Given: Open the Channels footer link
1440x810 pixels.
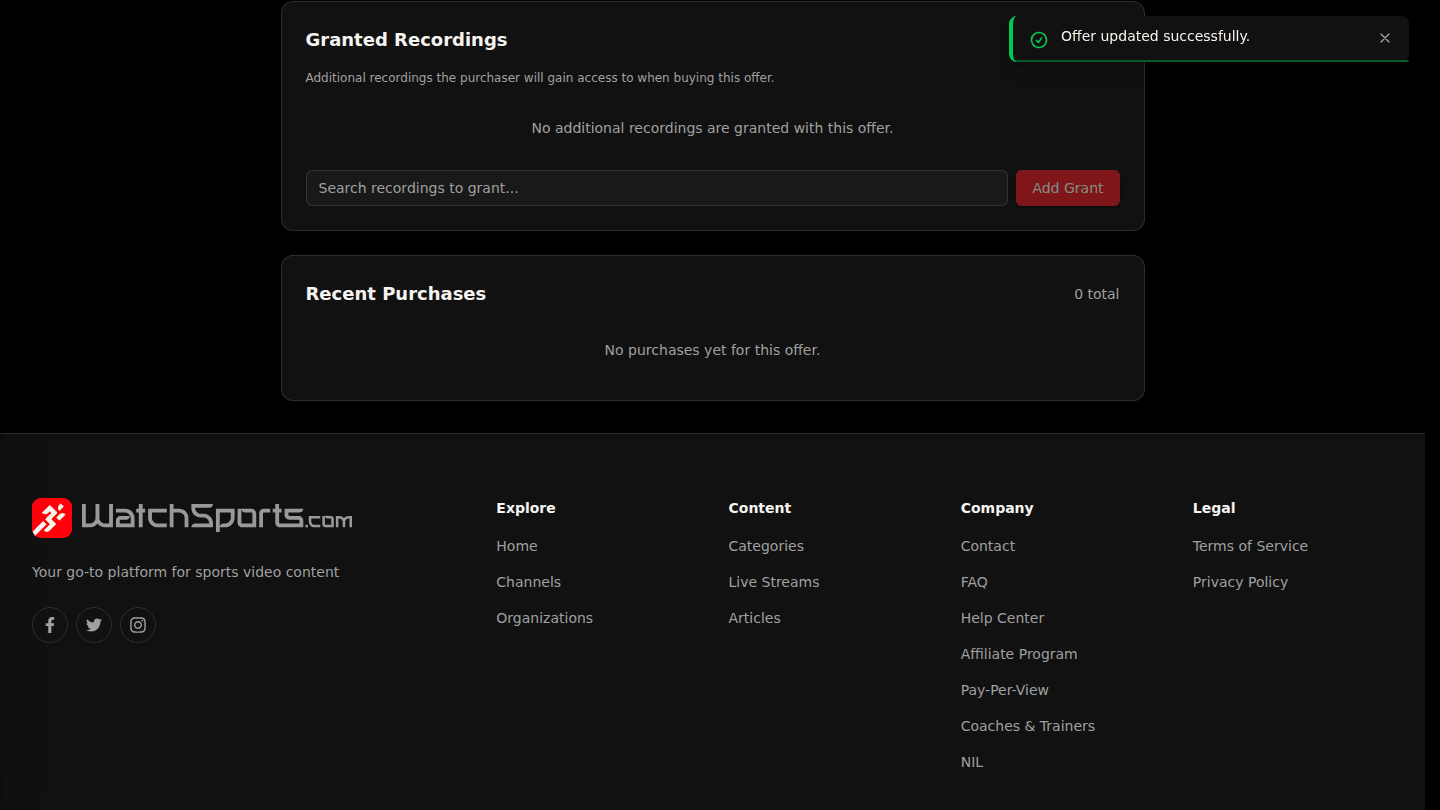Looking at the screenshot, I should pyautogui.click(x=529, y=582).
